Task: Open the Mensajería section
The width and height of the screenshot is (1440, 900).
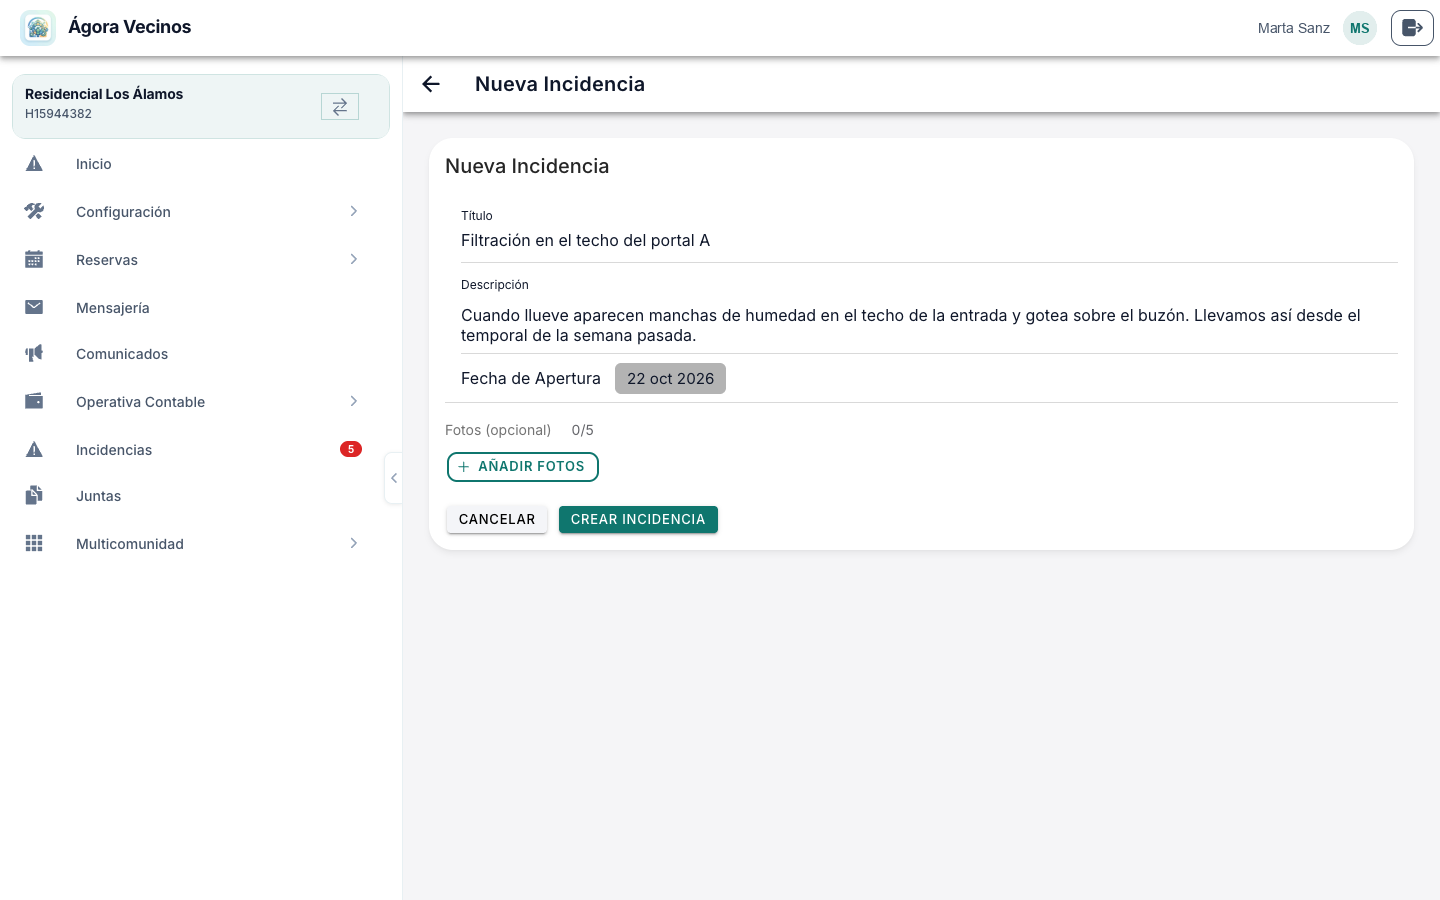Action: [201, 307]
